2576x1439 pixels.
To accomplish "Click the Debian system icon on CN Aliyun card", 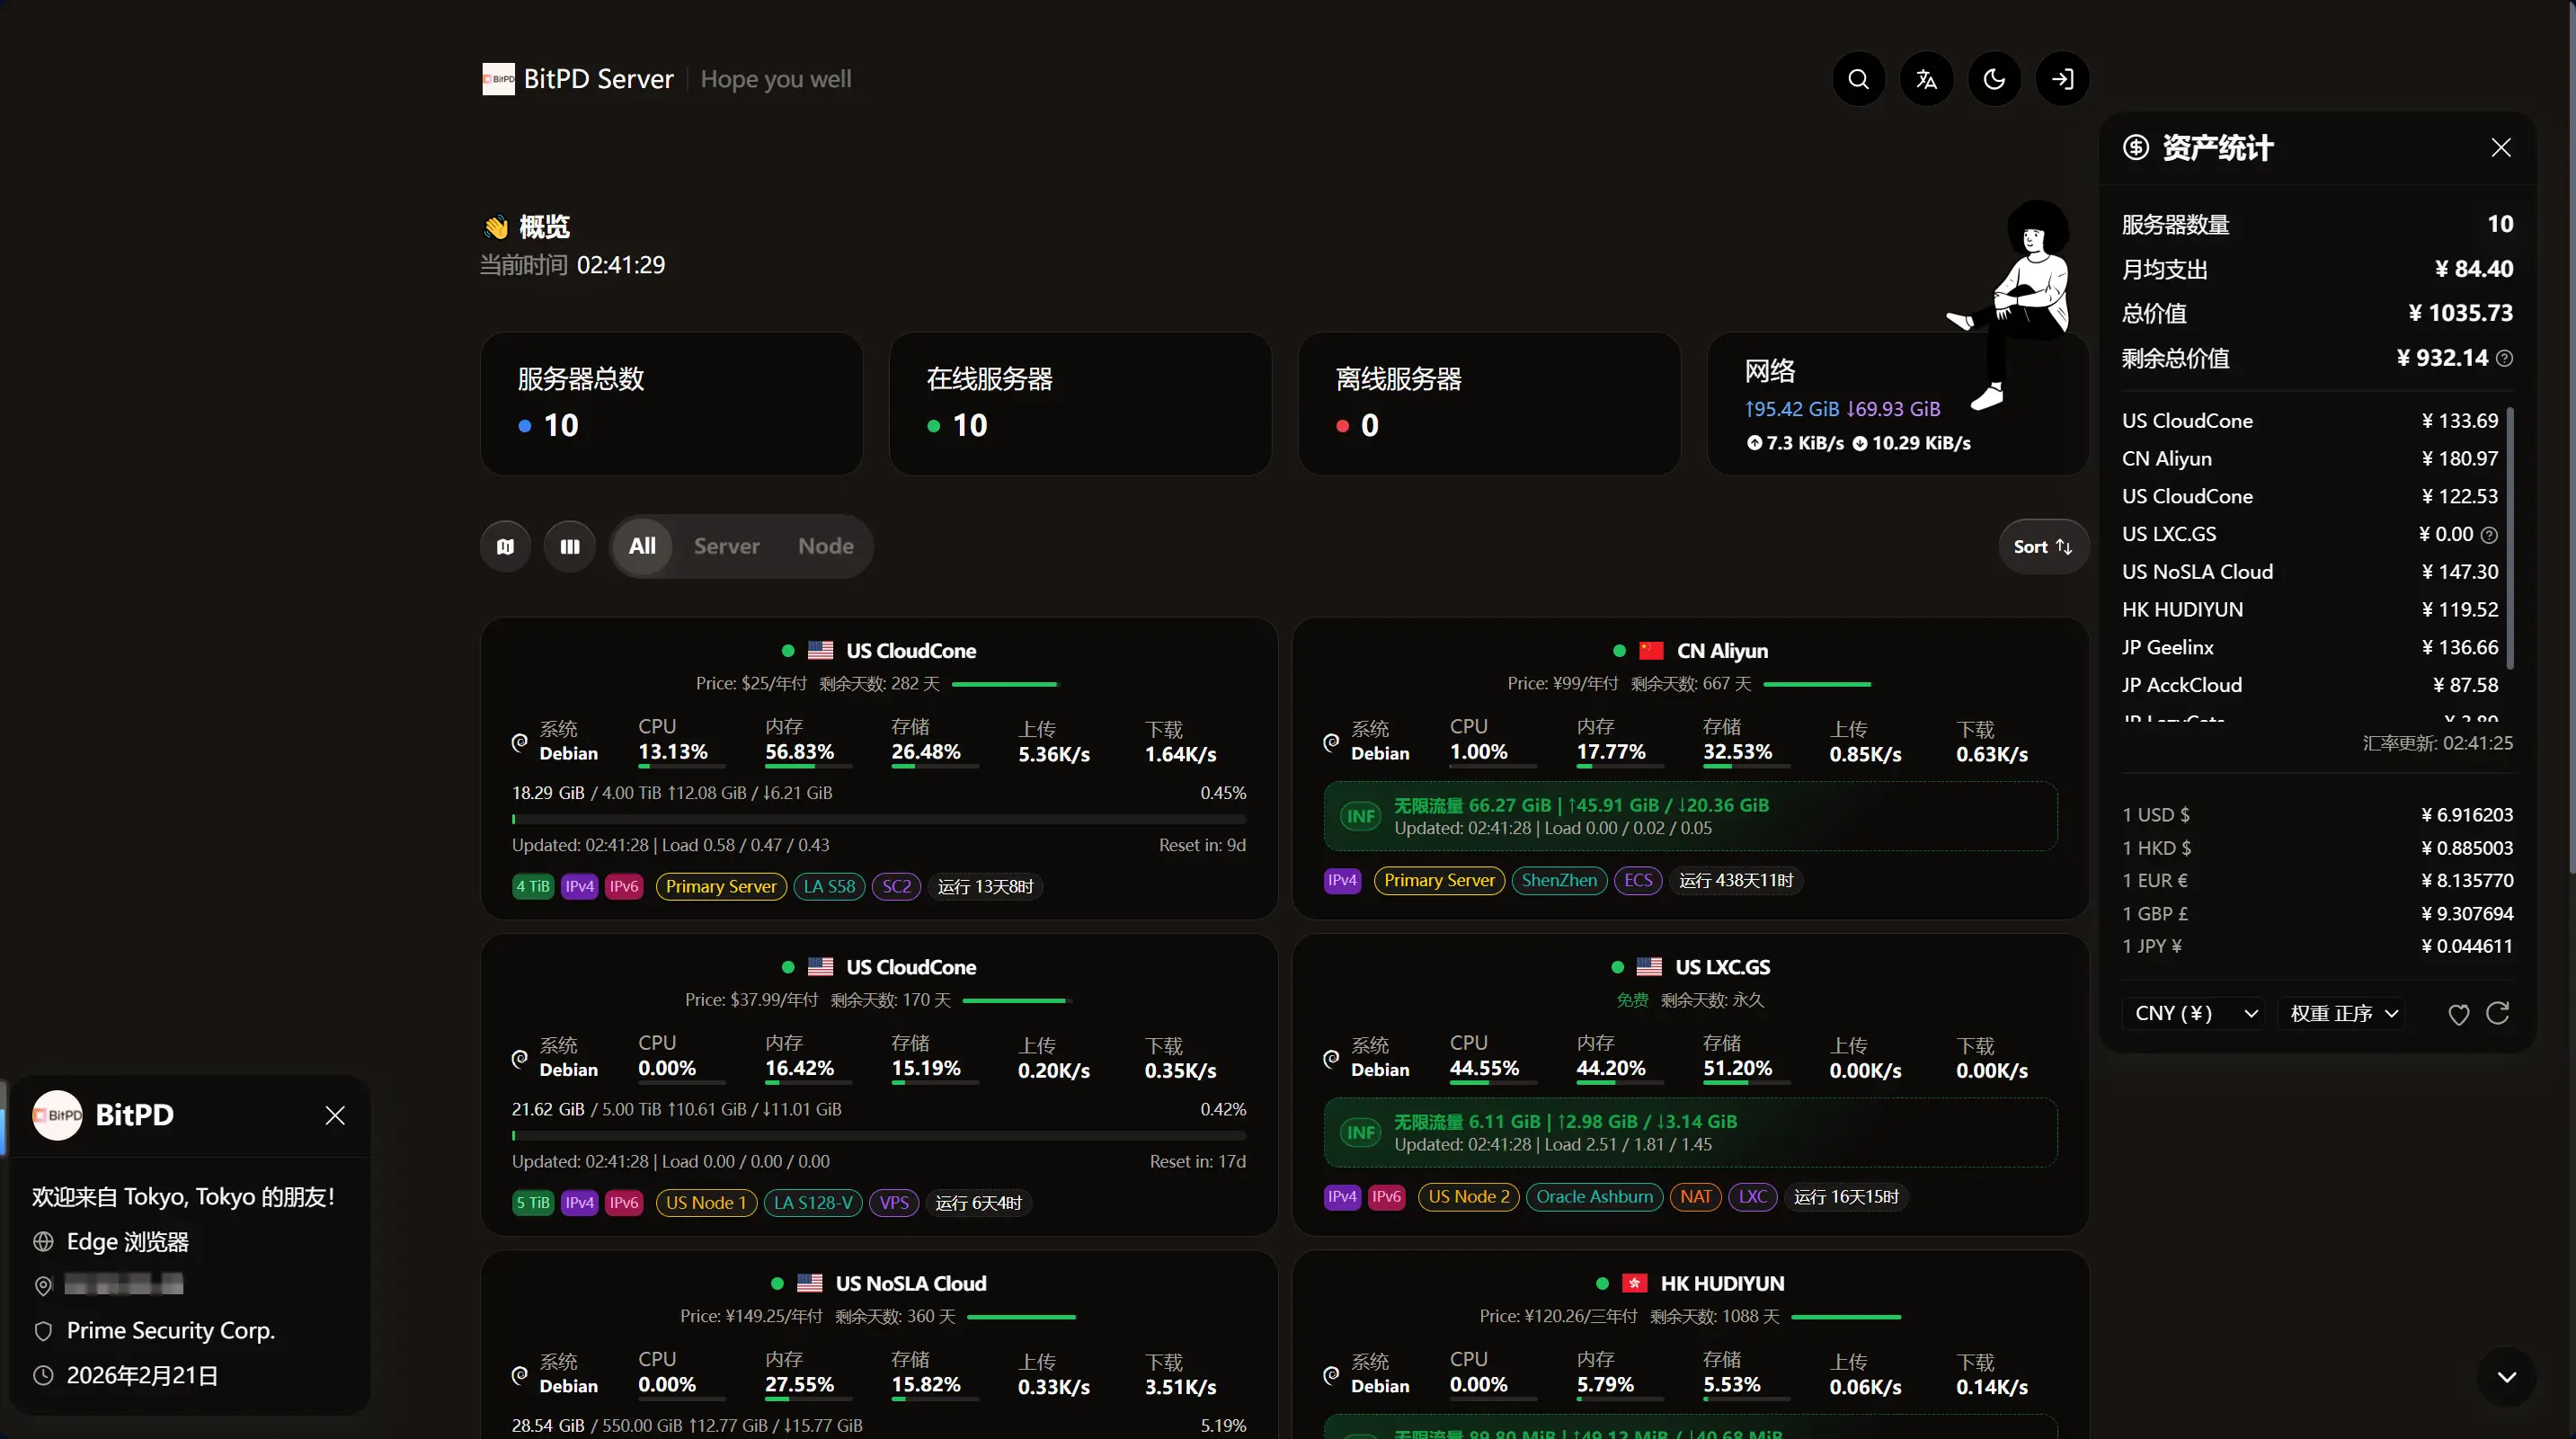I will pyautogui.click(x=1331, y=742).
